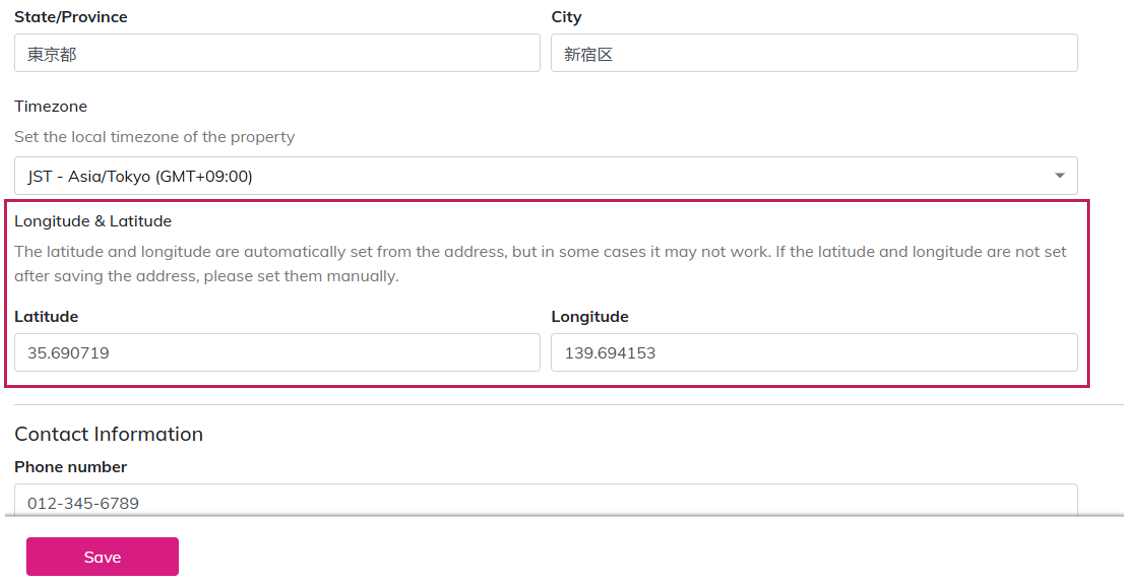Image resolution: width=1135 pixels, height=580 pixels.
Task: Click the Timezone label
Action: click(x=51, y=106)
